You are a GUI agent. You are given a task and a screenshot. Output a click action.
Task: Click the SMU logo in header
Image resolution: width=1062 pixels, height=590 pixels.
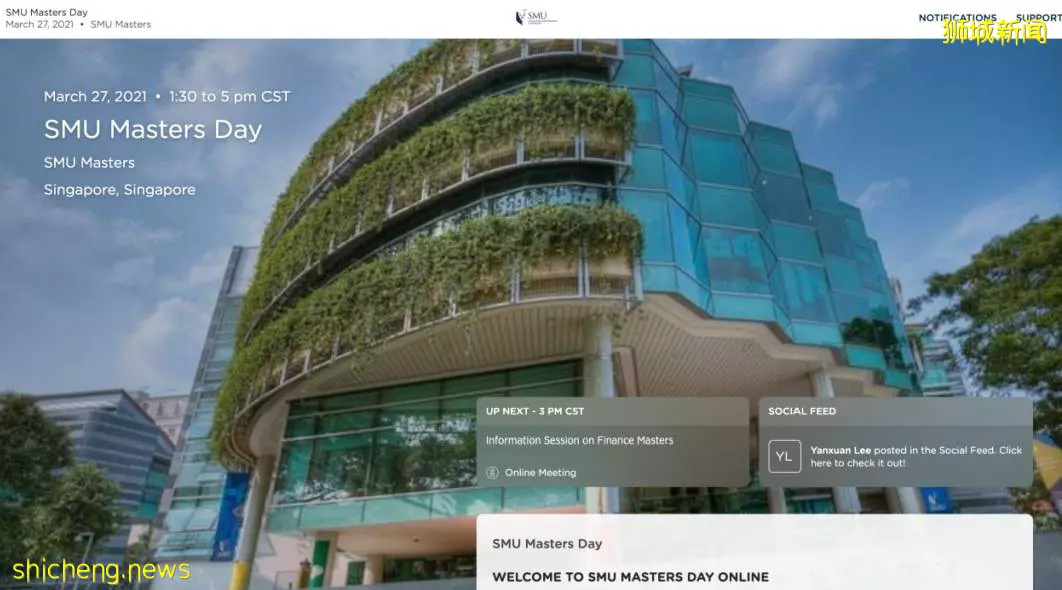(536, 17)
